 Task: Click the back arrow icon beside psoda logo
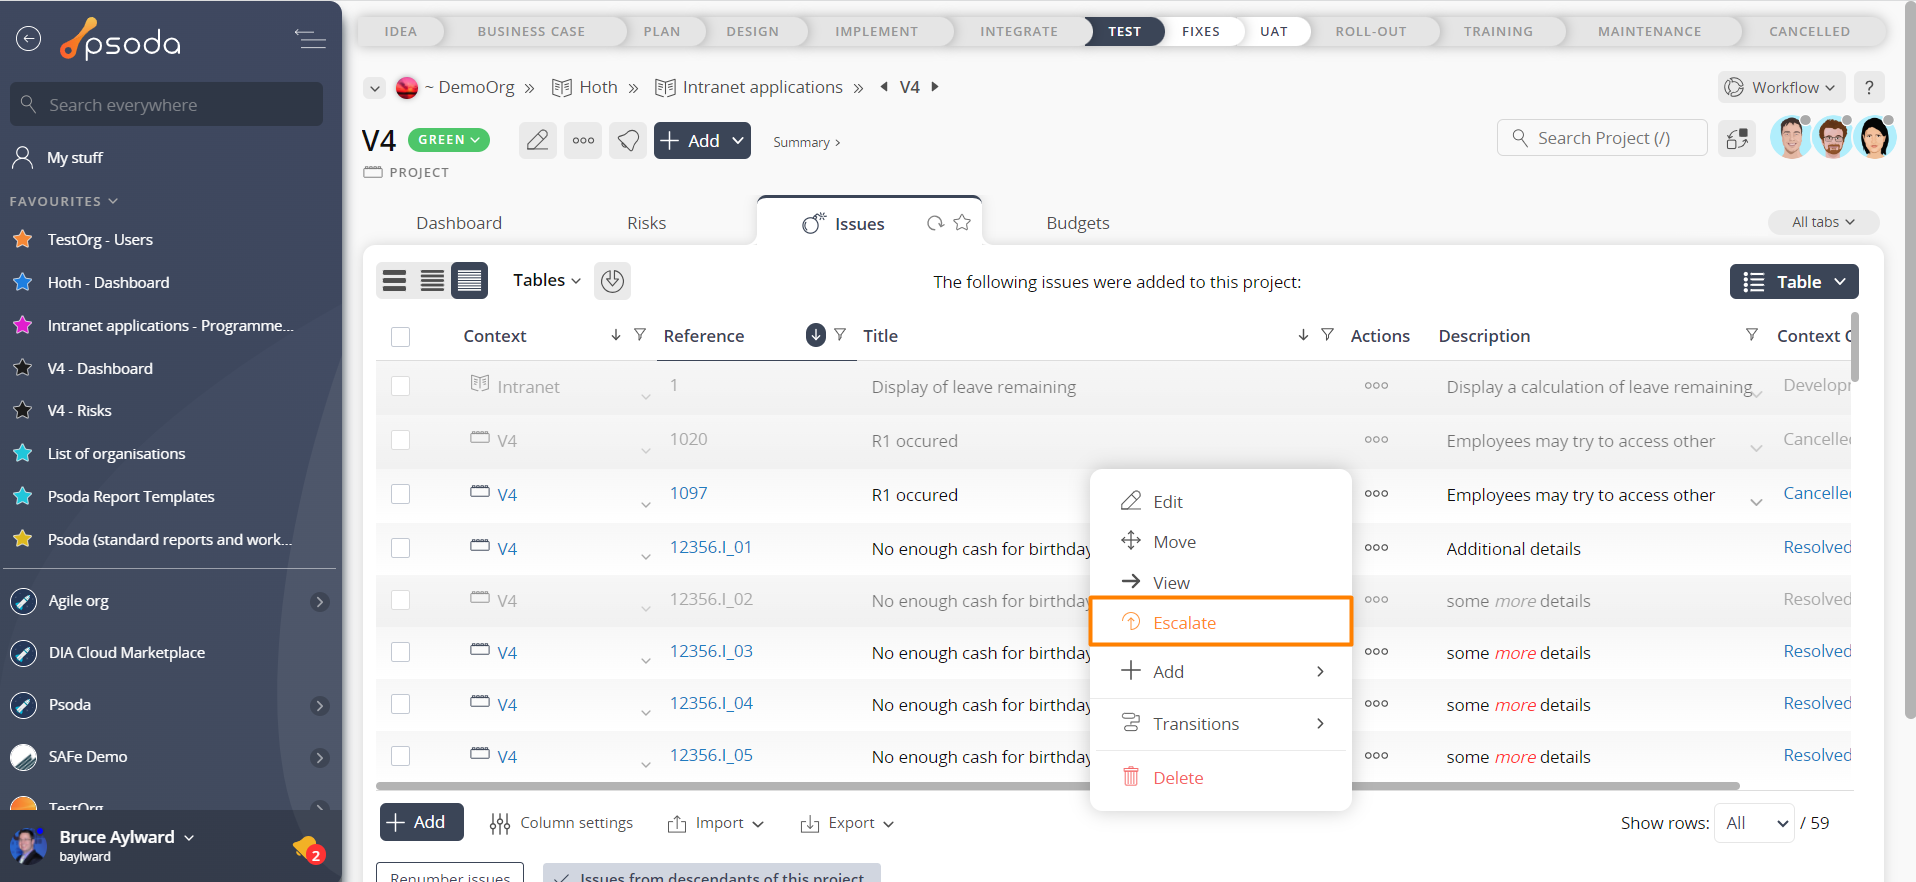point(28,39)
